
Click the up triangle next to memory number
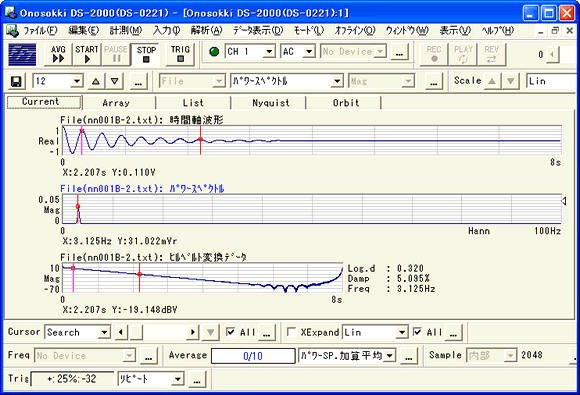[96, 81]
